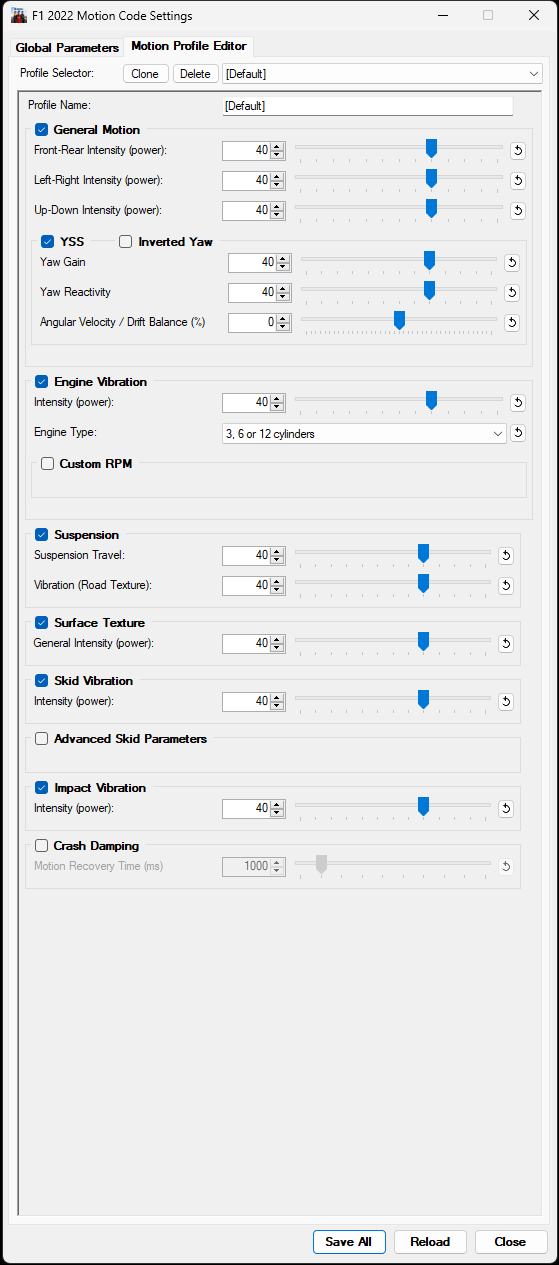Switch to Global Parameters tab
This screenshot has height=1265, width=559.
pyautogui.click(x=67, y=48)
